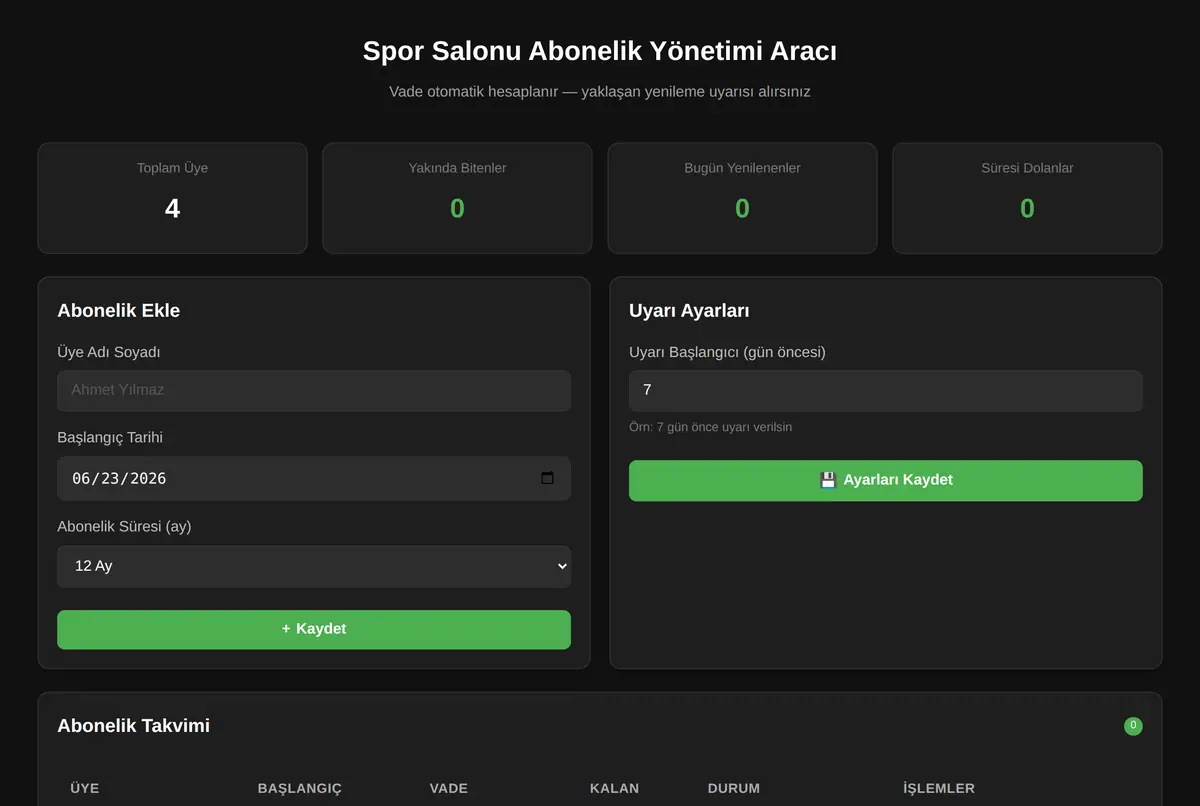Click the page title Spor Salonu Abonelik Yönetimi Aracı

[x=600, y=51]
